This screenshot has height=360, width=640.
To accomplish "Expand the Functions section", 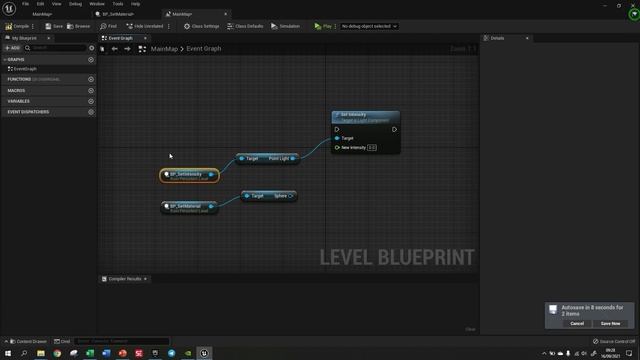I will click(x=19, y=79).
